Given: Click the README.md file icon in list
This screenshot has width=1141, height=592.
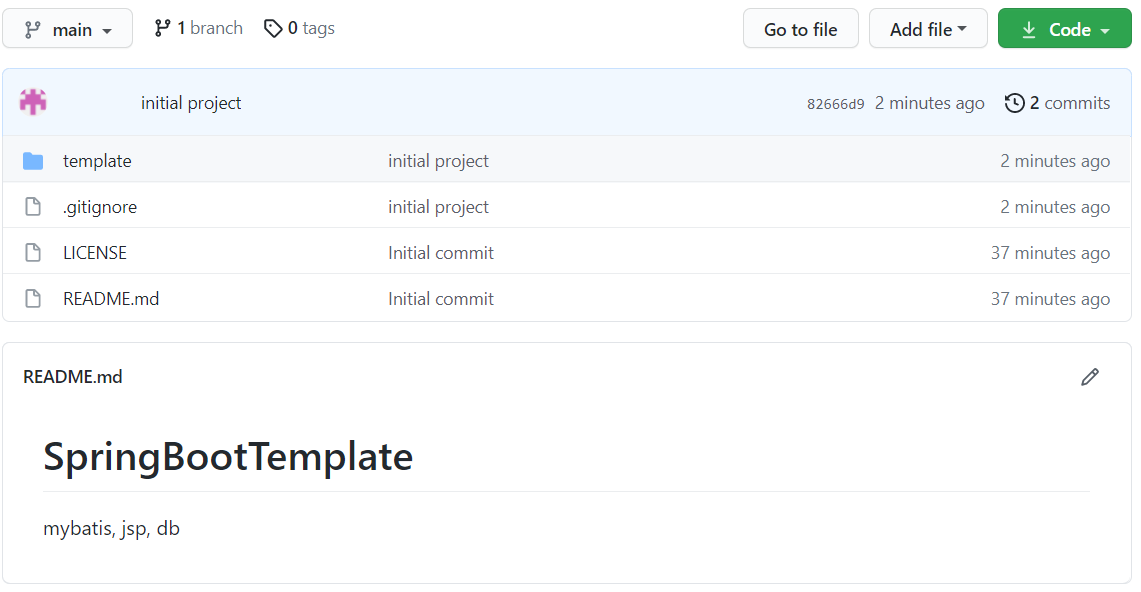Looking at the screenshot, I should point(33,298).
